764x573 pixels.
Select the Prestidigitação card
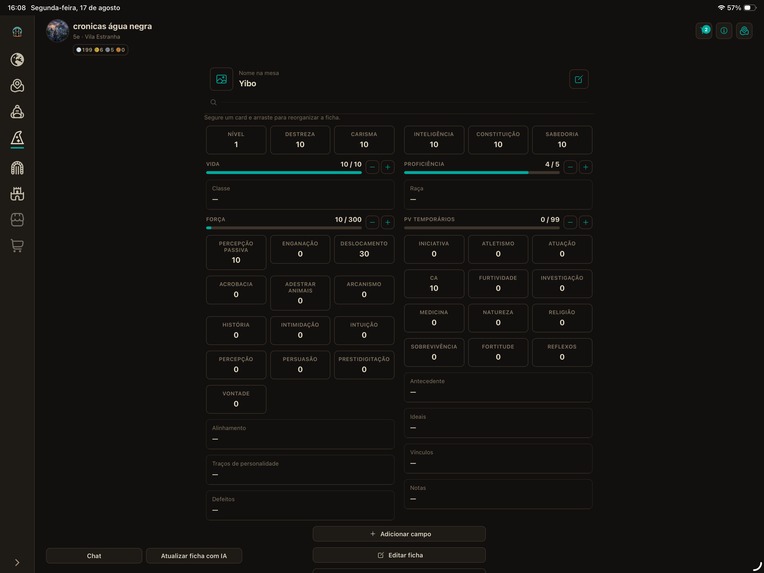coord(364,365)
